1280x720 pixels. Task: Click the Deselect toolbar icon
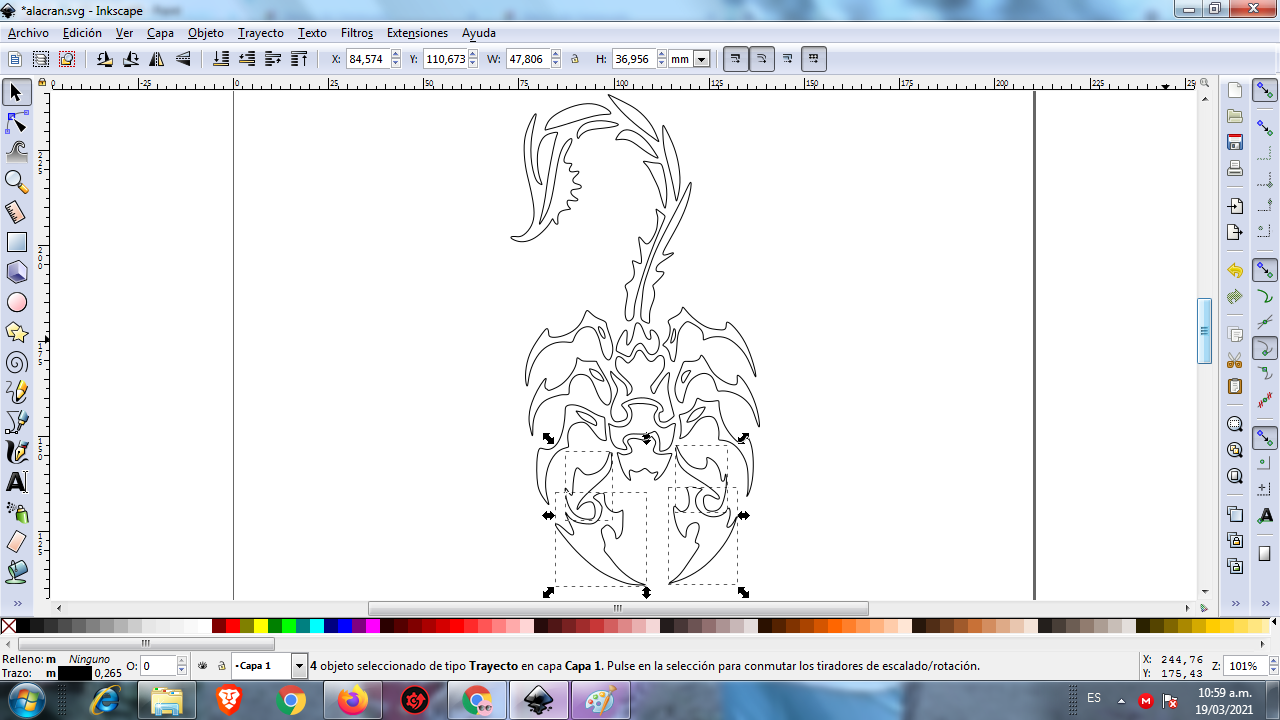point(67,59)
